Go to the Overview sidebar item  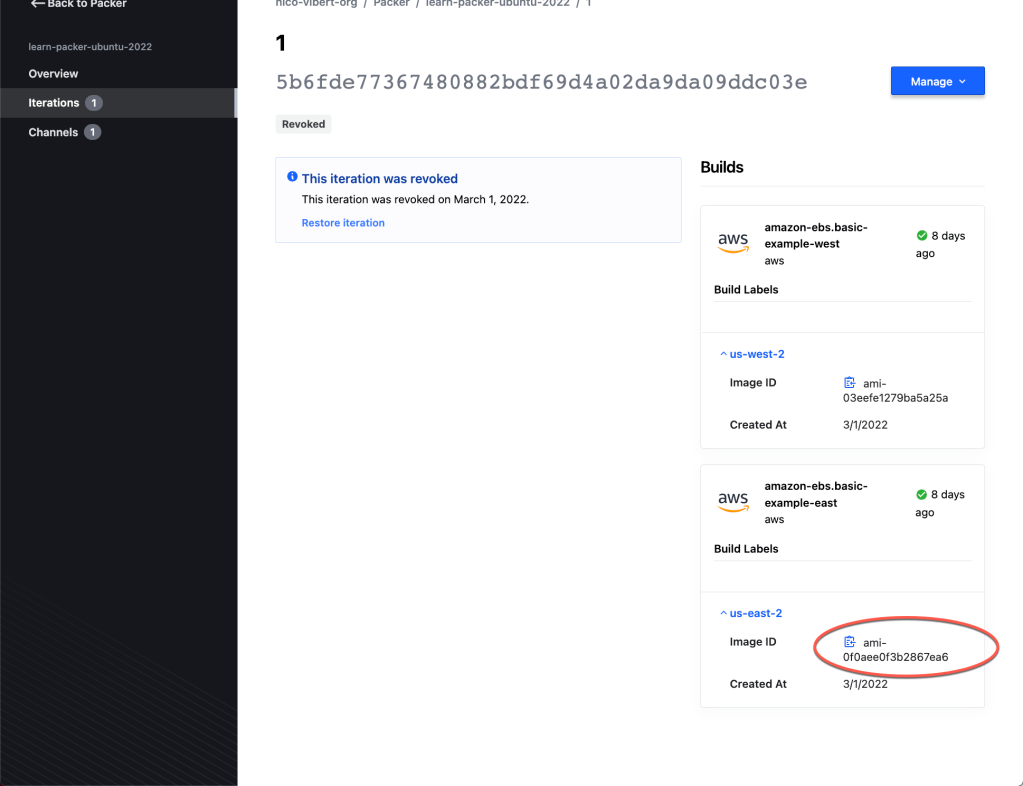pyautogui.click(x=53, y=74)
